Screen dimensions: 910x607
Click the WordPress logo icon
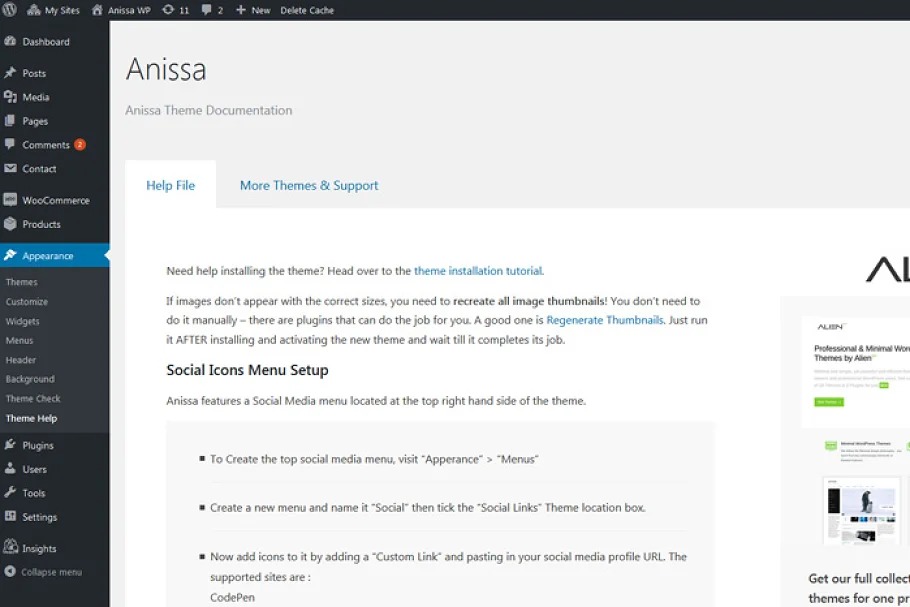(x=9, y=10)
